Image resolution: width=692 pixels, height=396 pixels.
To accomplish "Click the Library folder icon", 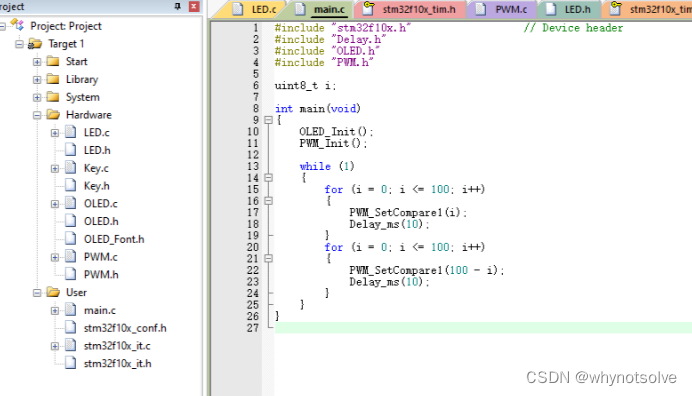I will 53,79.
